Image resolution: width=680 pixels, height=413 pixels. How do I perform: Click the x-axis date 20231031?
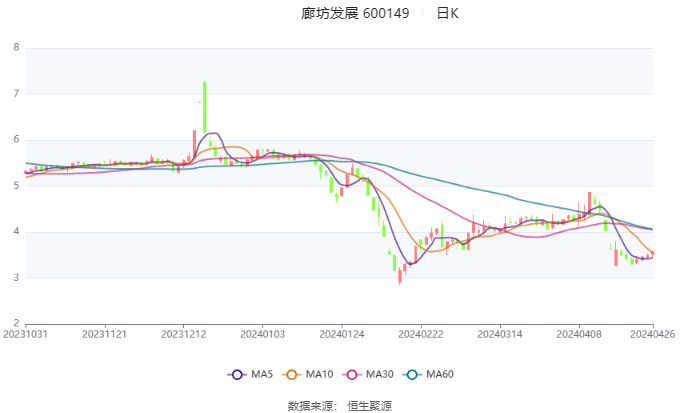click(25, 334)
